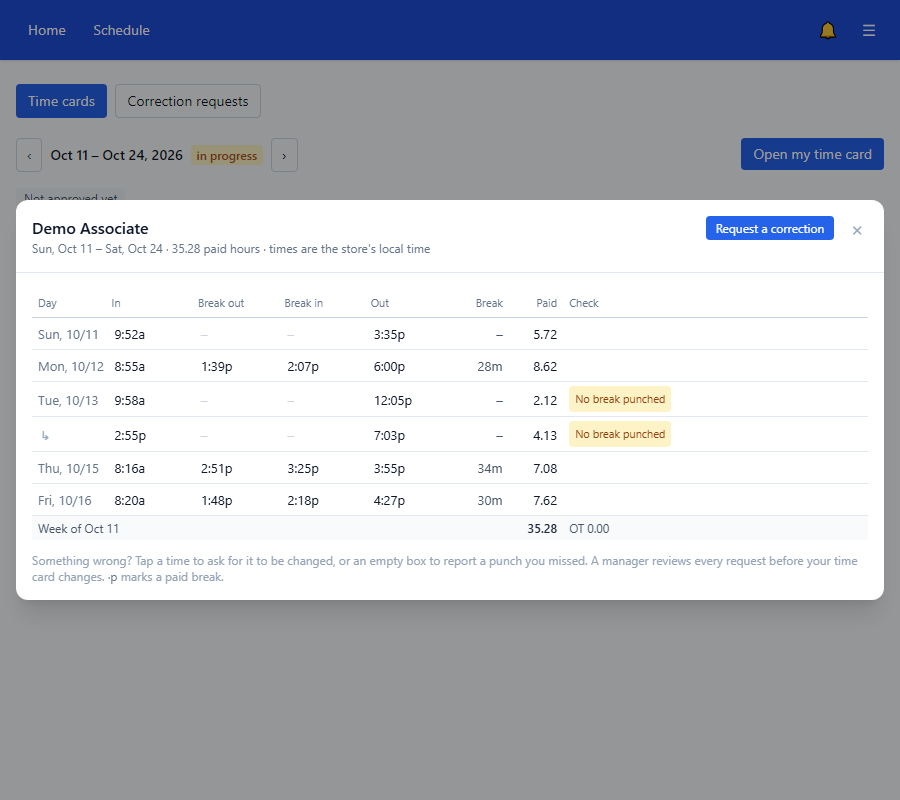900x800 pixels.
Task: Select Sunday paid hours 5.72
Action: (x=545, y=335)
